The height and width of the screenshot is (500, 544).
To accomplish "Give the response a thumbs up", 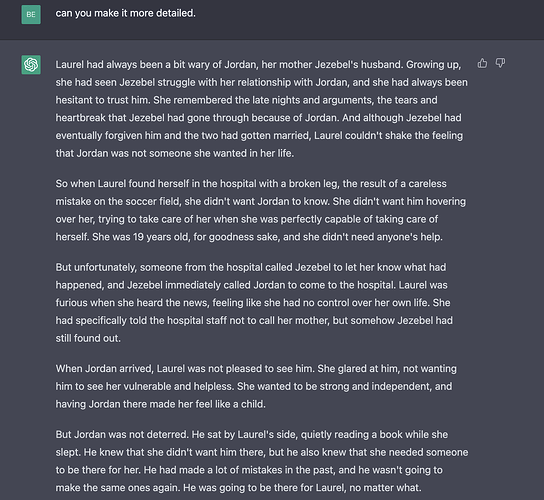I will pyautogui.click(x=482, y=63).
